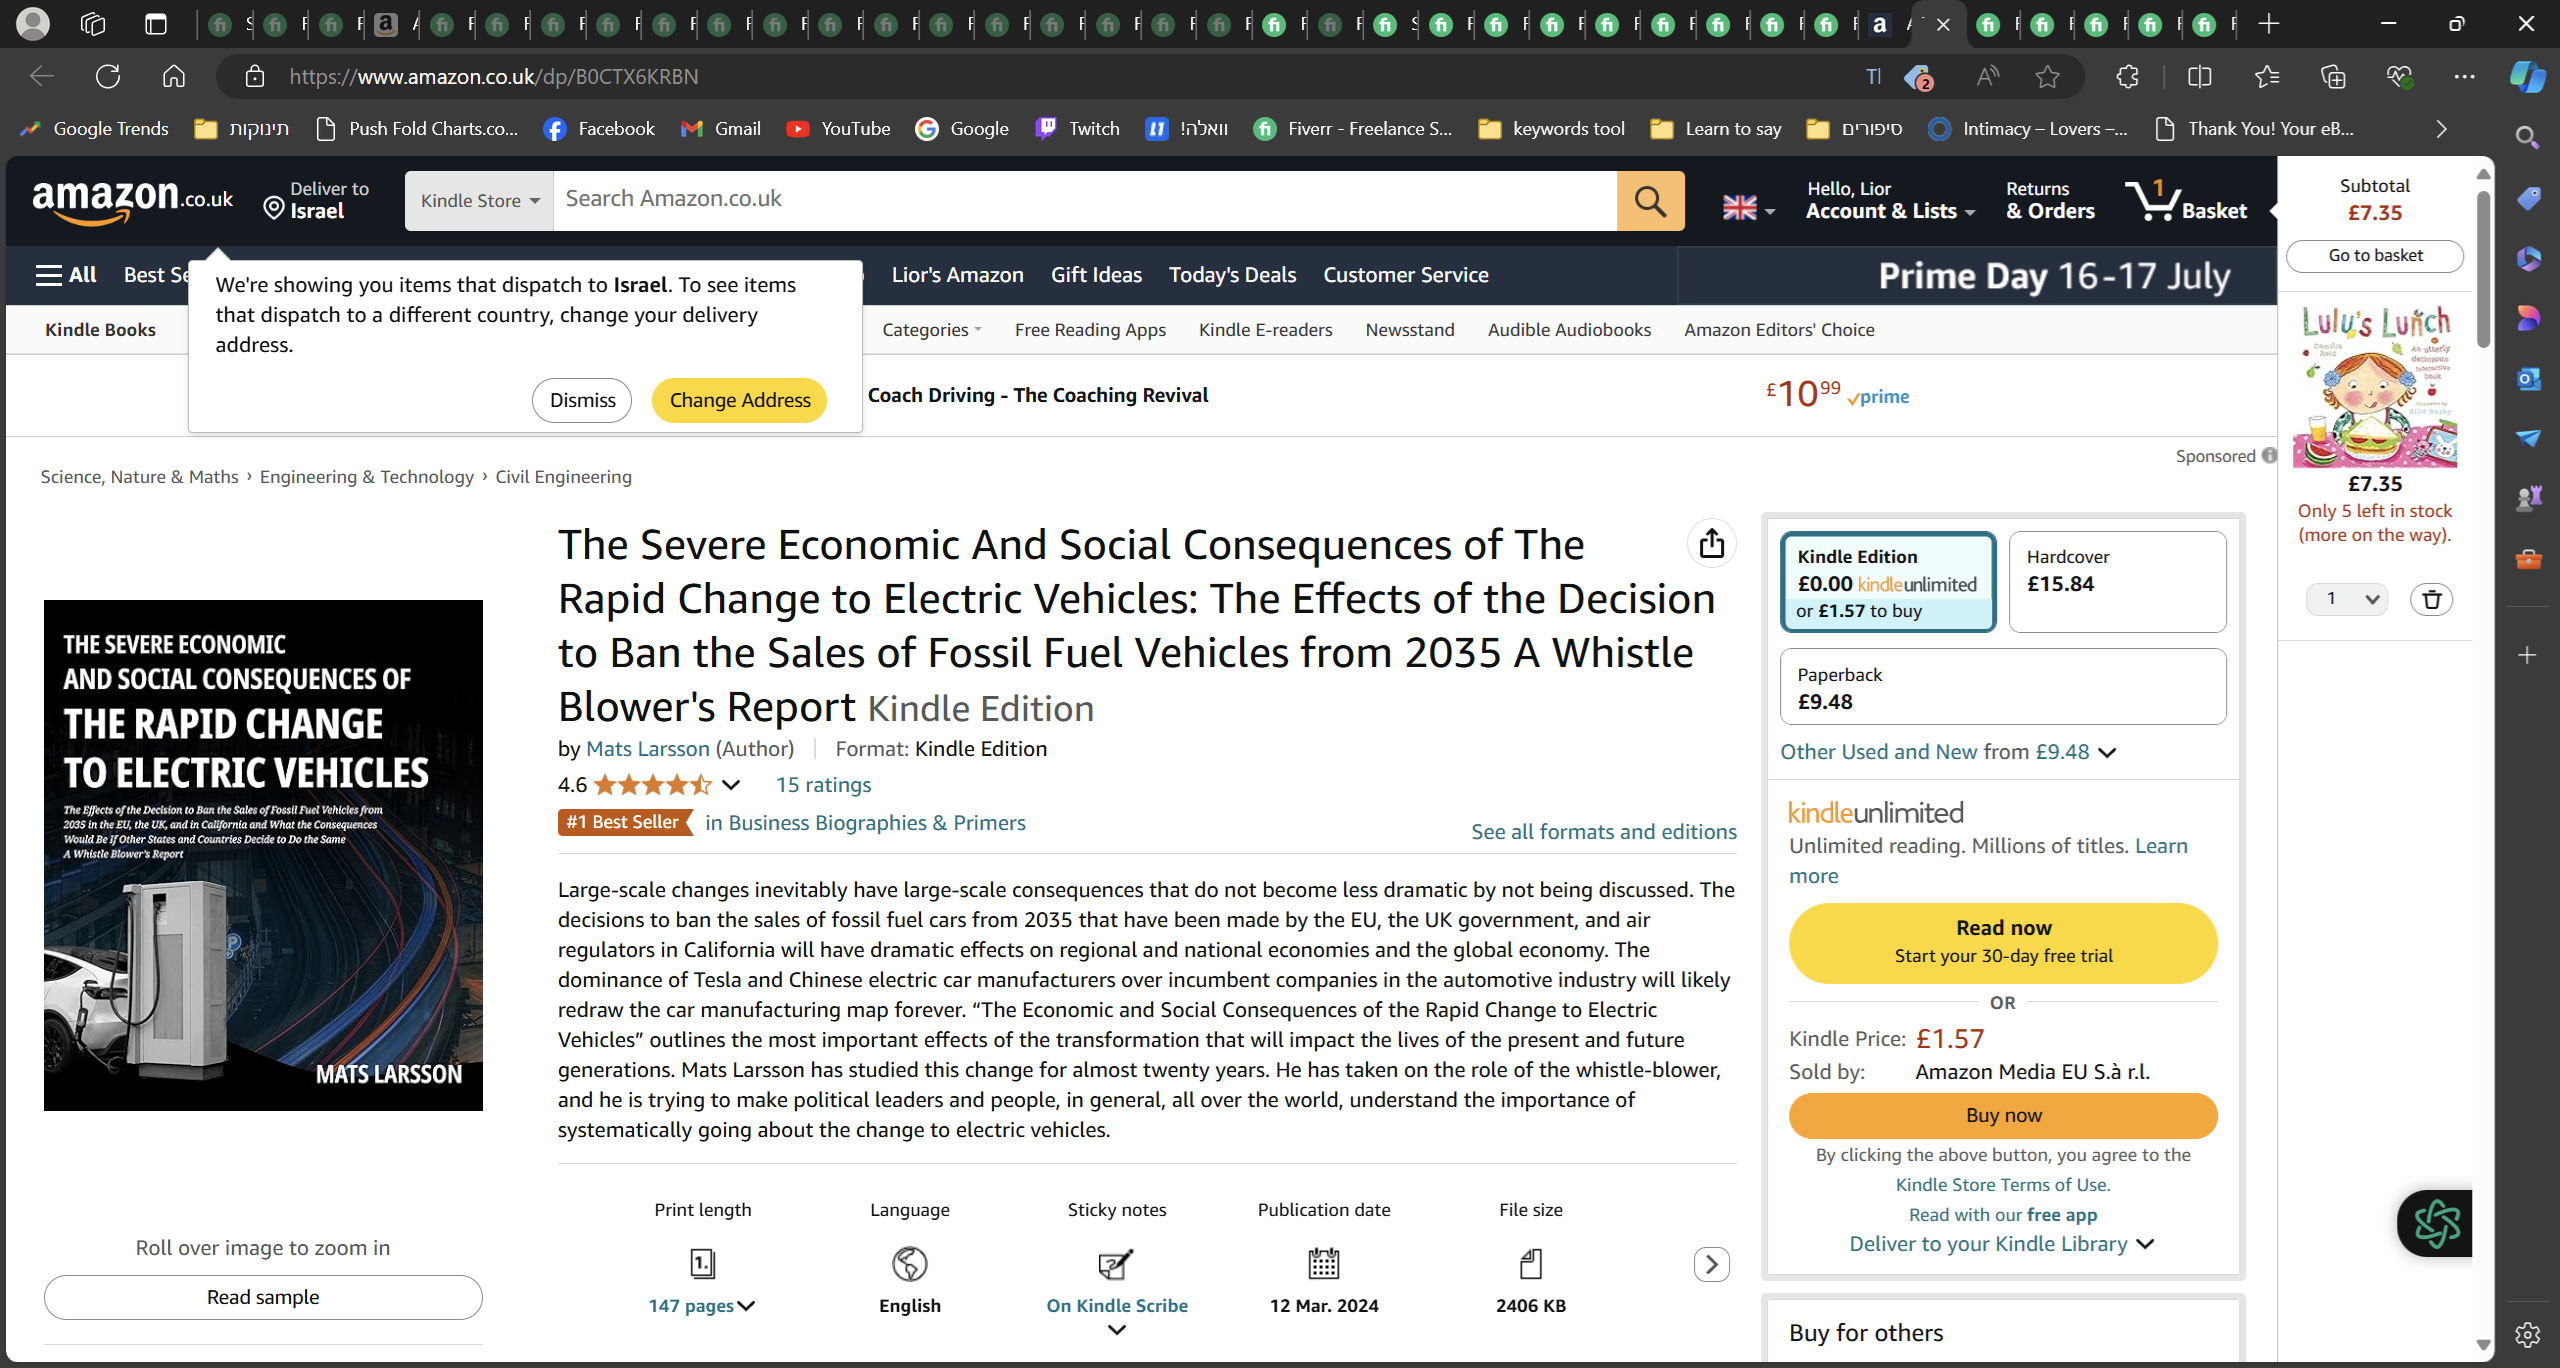The width and height of the screenshot is (2560, 1368).
Task: Click the browser refresh icon
Action: (108, 76)
